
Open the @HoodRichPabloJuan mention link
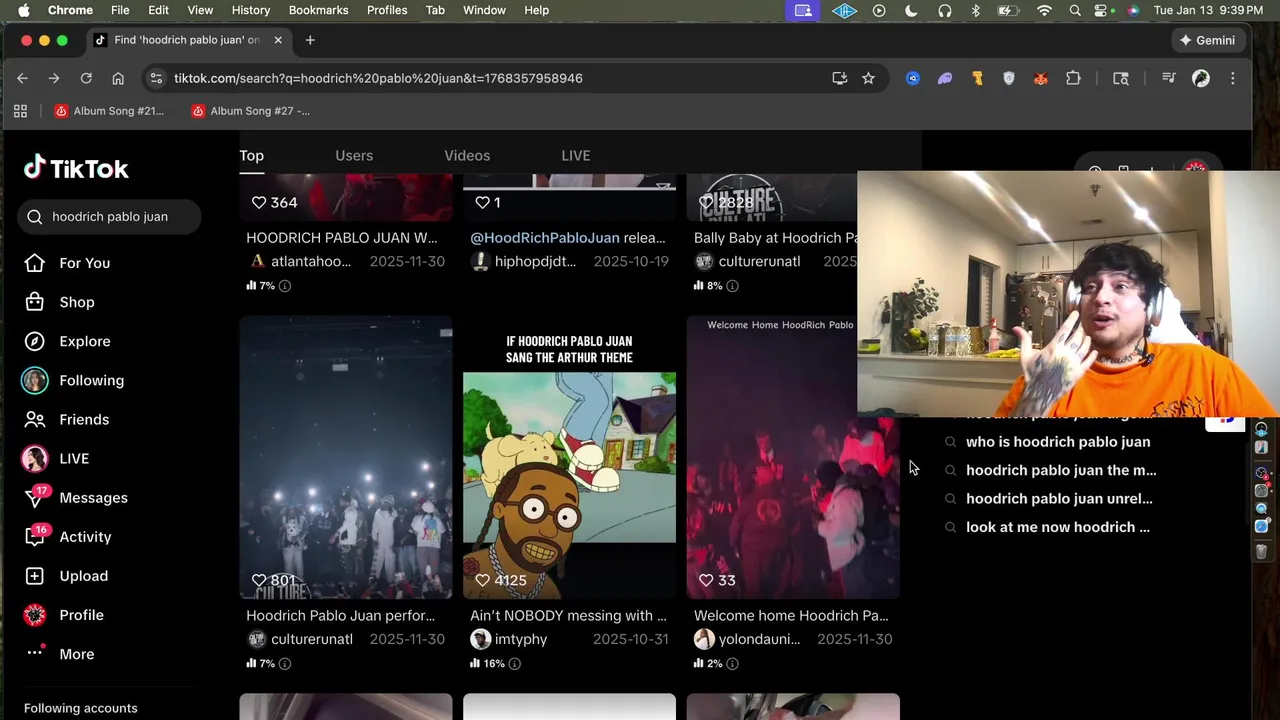click(545, 238)
